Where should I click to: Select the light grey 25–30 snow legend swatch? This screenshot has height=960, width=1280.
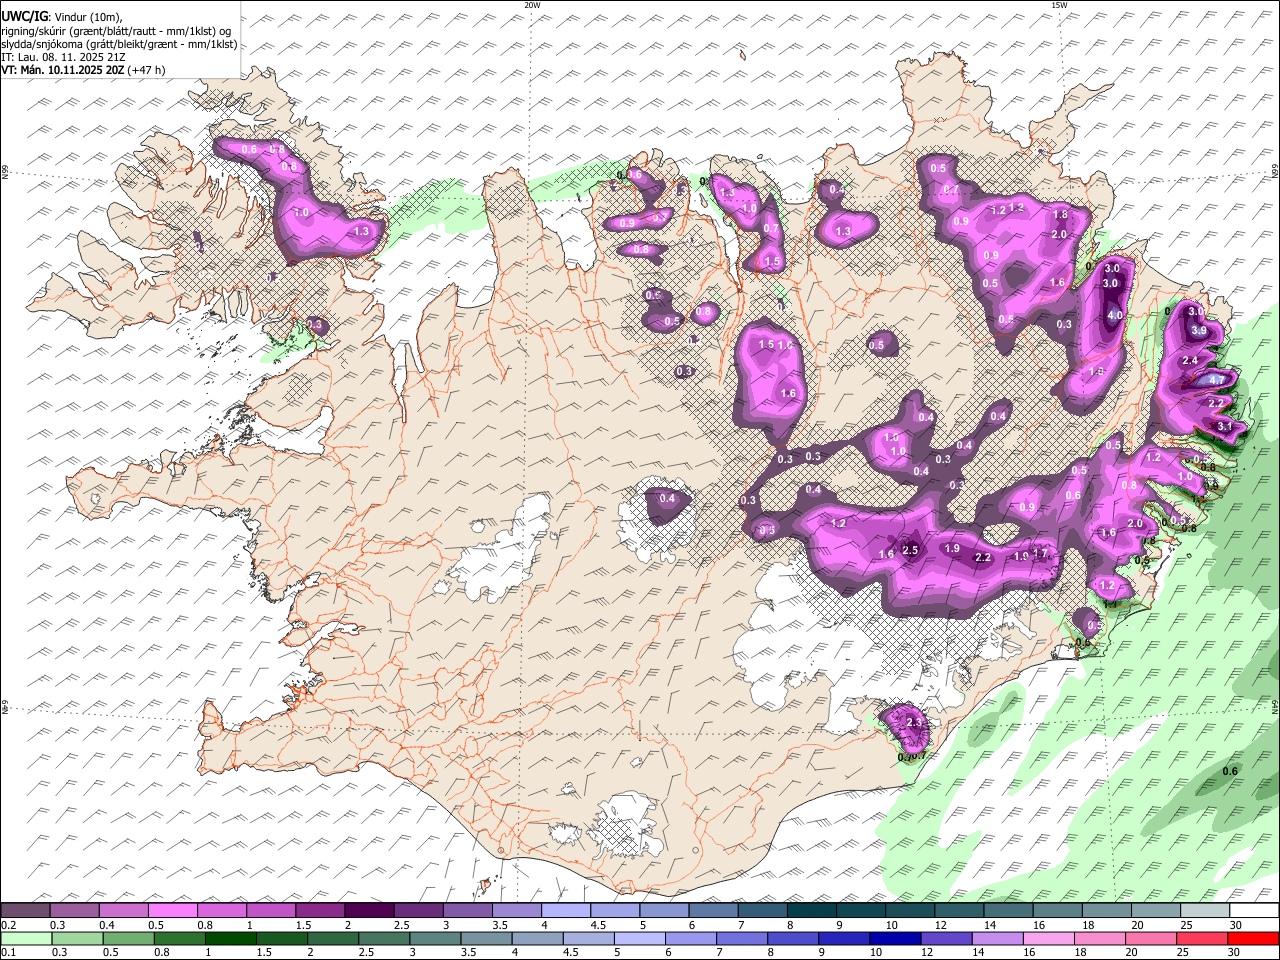(x=1205, y=911)
